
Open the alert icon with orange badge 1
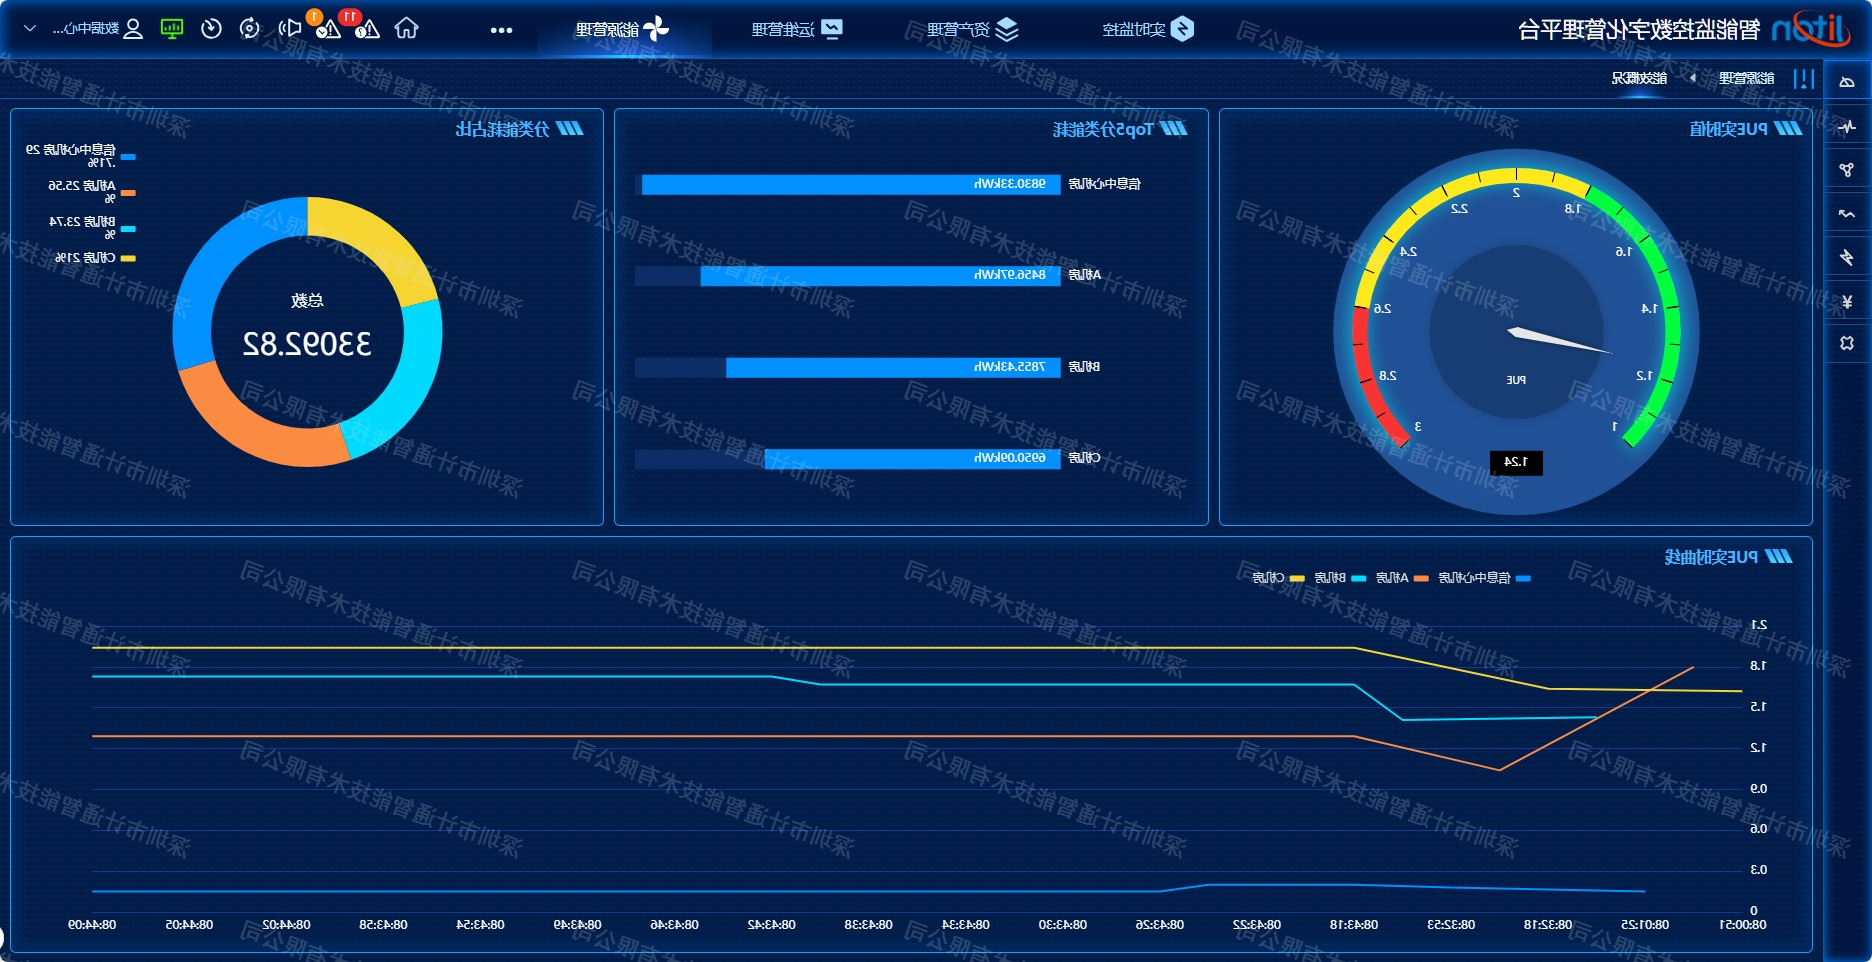pyautogui.click(x=327, y=28)
